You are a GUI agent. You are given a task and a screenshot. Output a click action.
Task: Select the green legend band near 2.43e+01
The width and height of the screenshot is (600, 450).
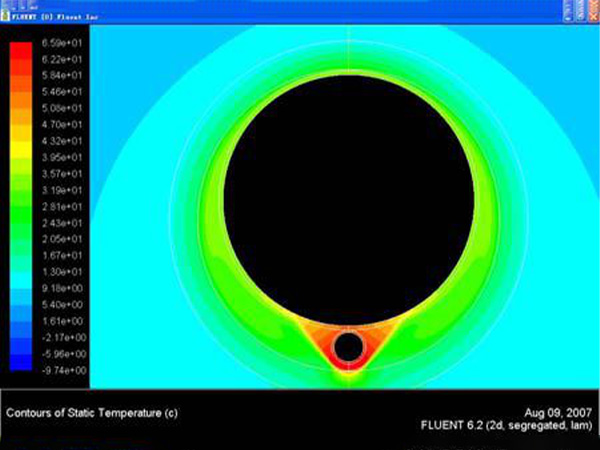(x=21, y=222)
